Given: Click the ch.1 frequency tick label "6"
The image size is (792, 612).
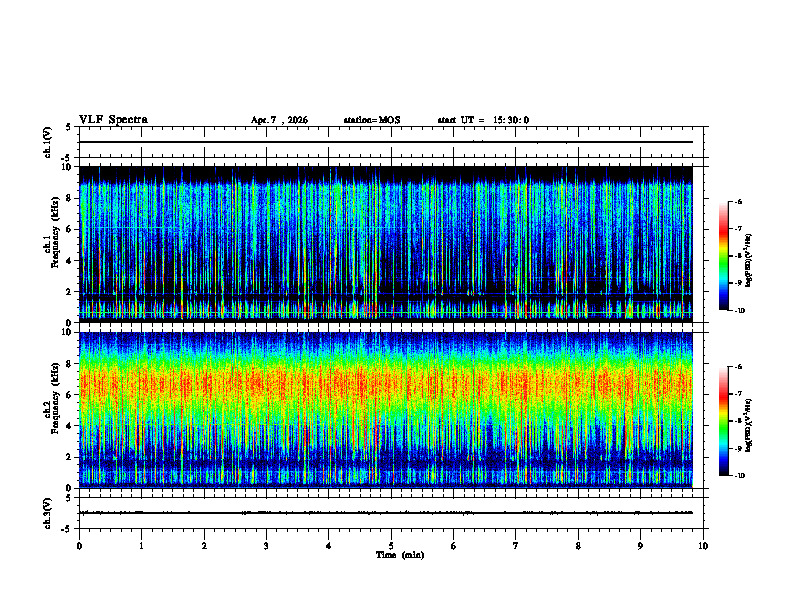Looking at the screenshot, I should click(68, 229).
